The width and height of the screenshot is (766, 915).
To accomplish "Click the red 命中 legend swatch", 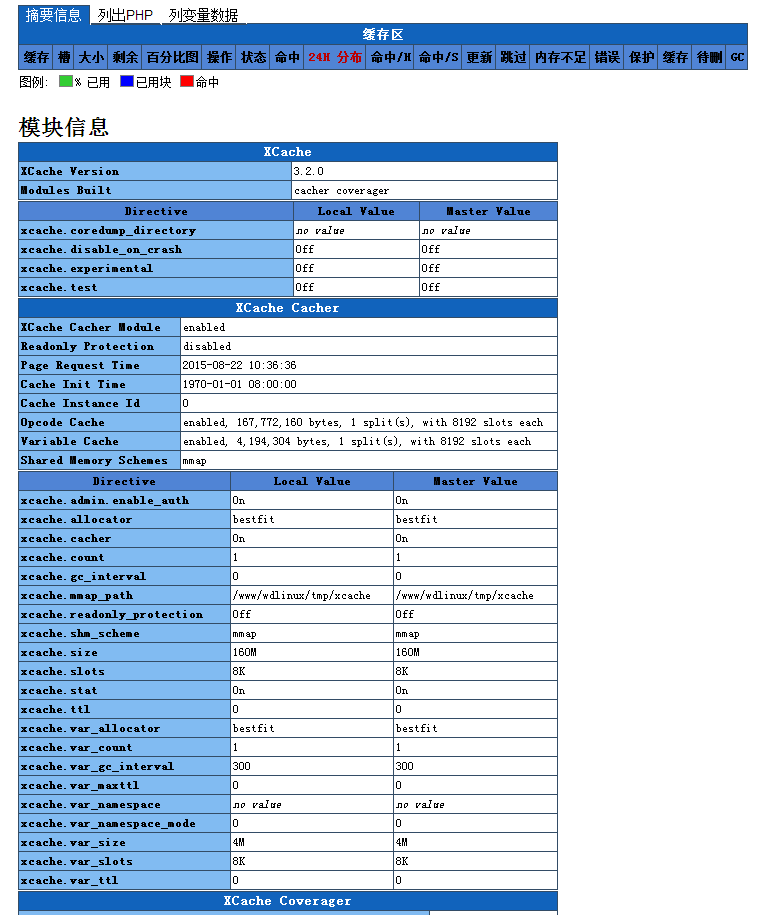I will click(187, 81).
